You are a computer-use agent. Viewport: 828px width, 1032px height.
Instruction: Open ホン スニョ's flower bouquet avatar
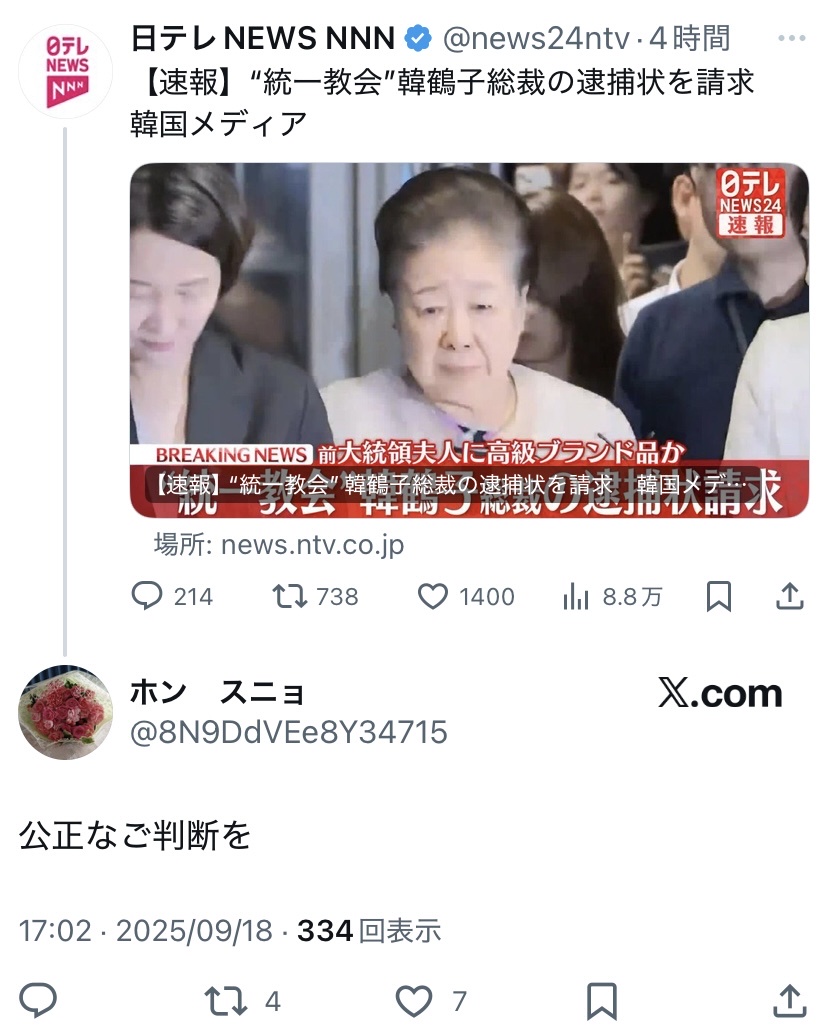point(65,712)
